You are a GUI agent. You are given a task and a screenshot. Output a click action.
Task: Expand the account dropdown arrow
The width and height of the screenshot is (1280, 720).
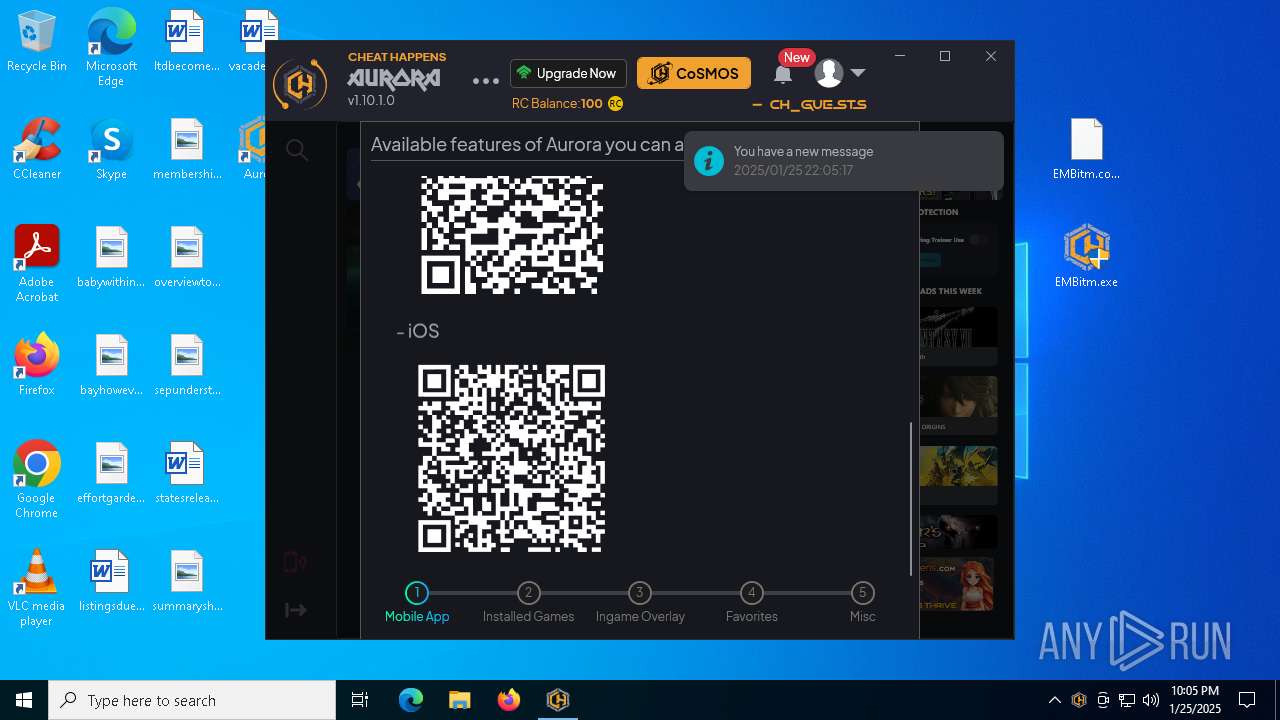point(857,73)
